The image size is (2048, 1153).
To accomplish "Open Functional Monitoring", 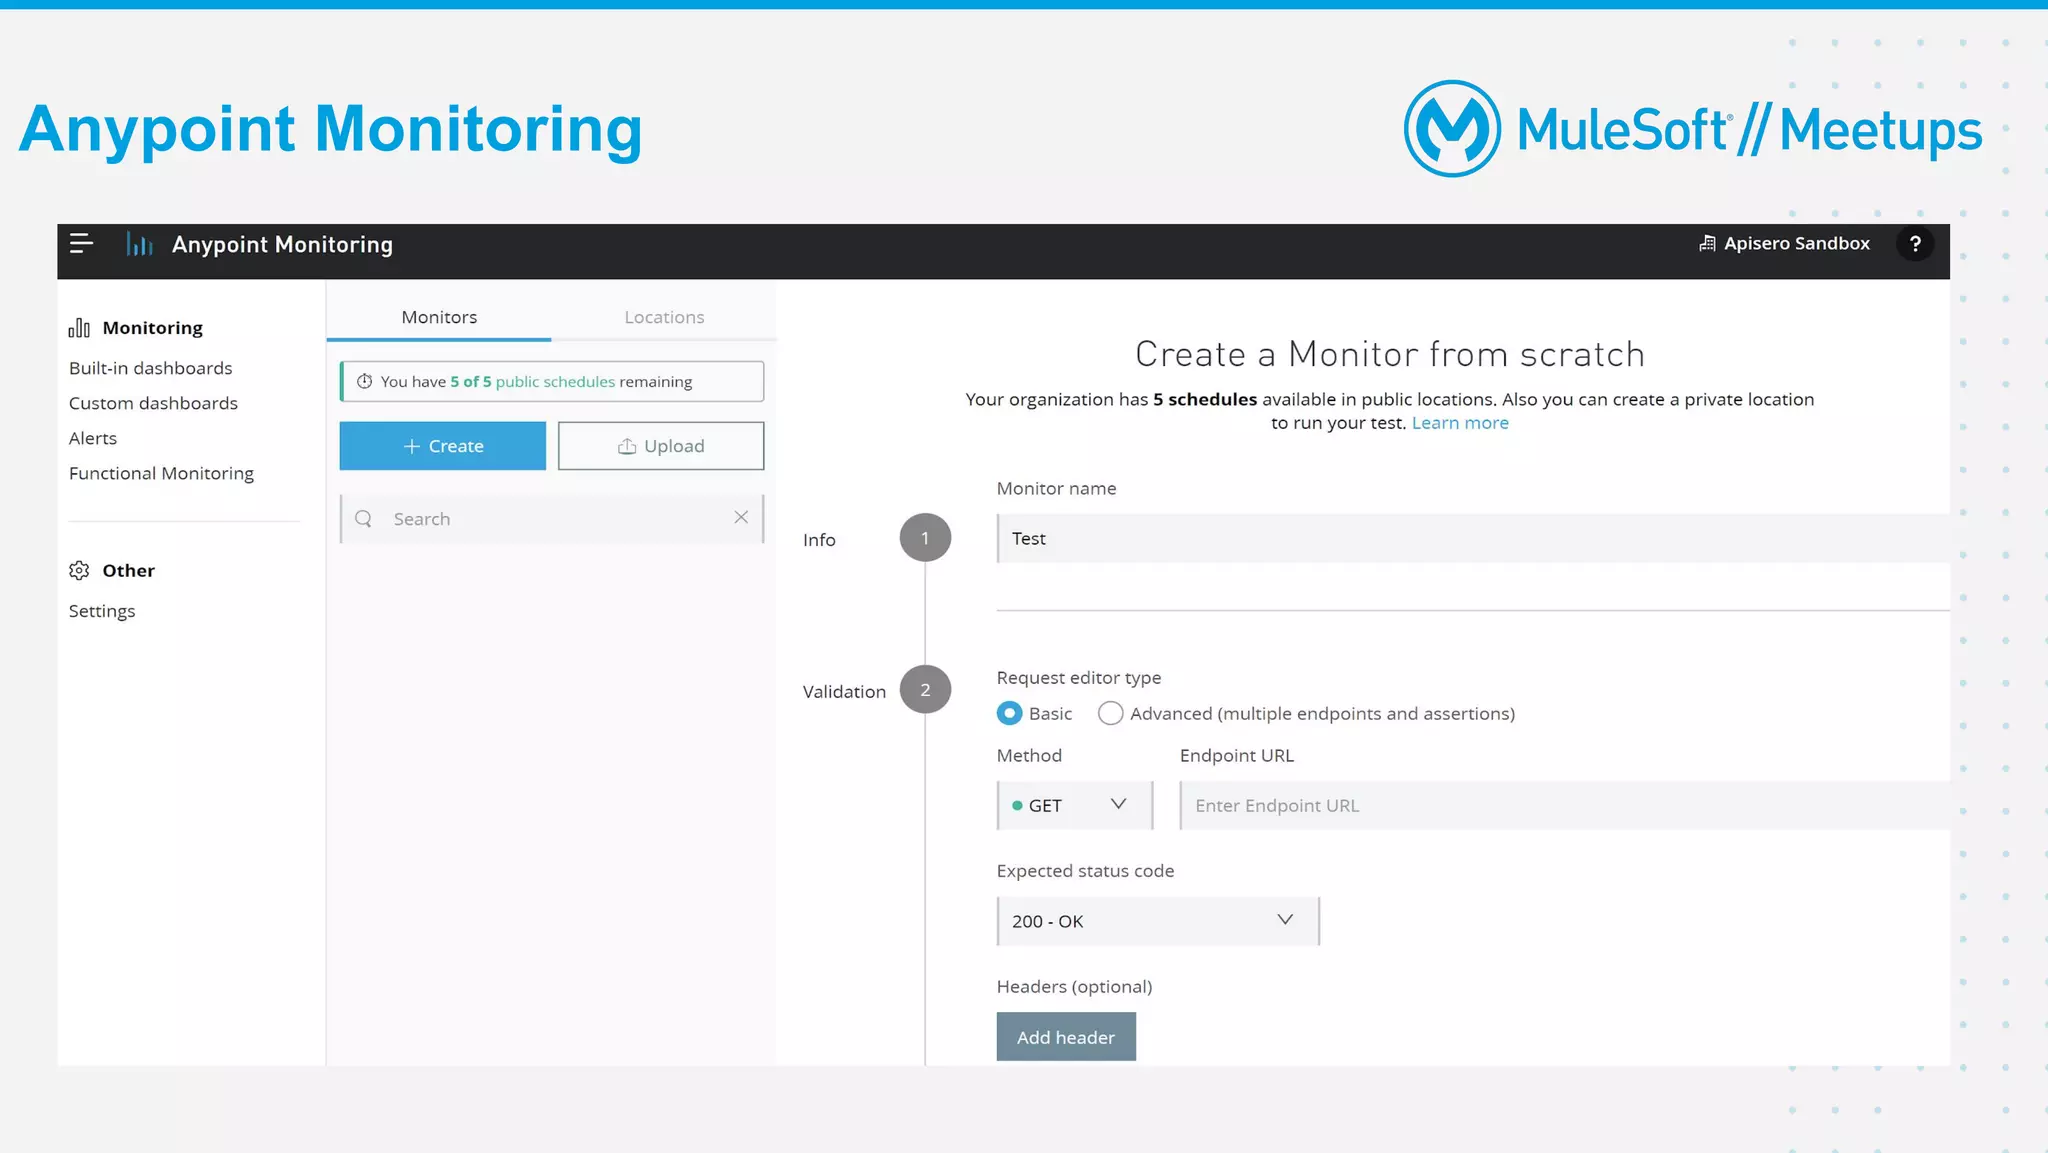I will click(161, 473).
